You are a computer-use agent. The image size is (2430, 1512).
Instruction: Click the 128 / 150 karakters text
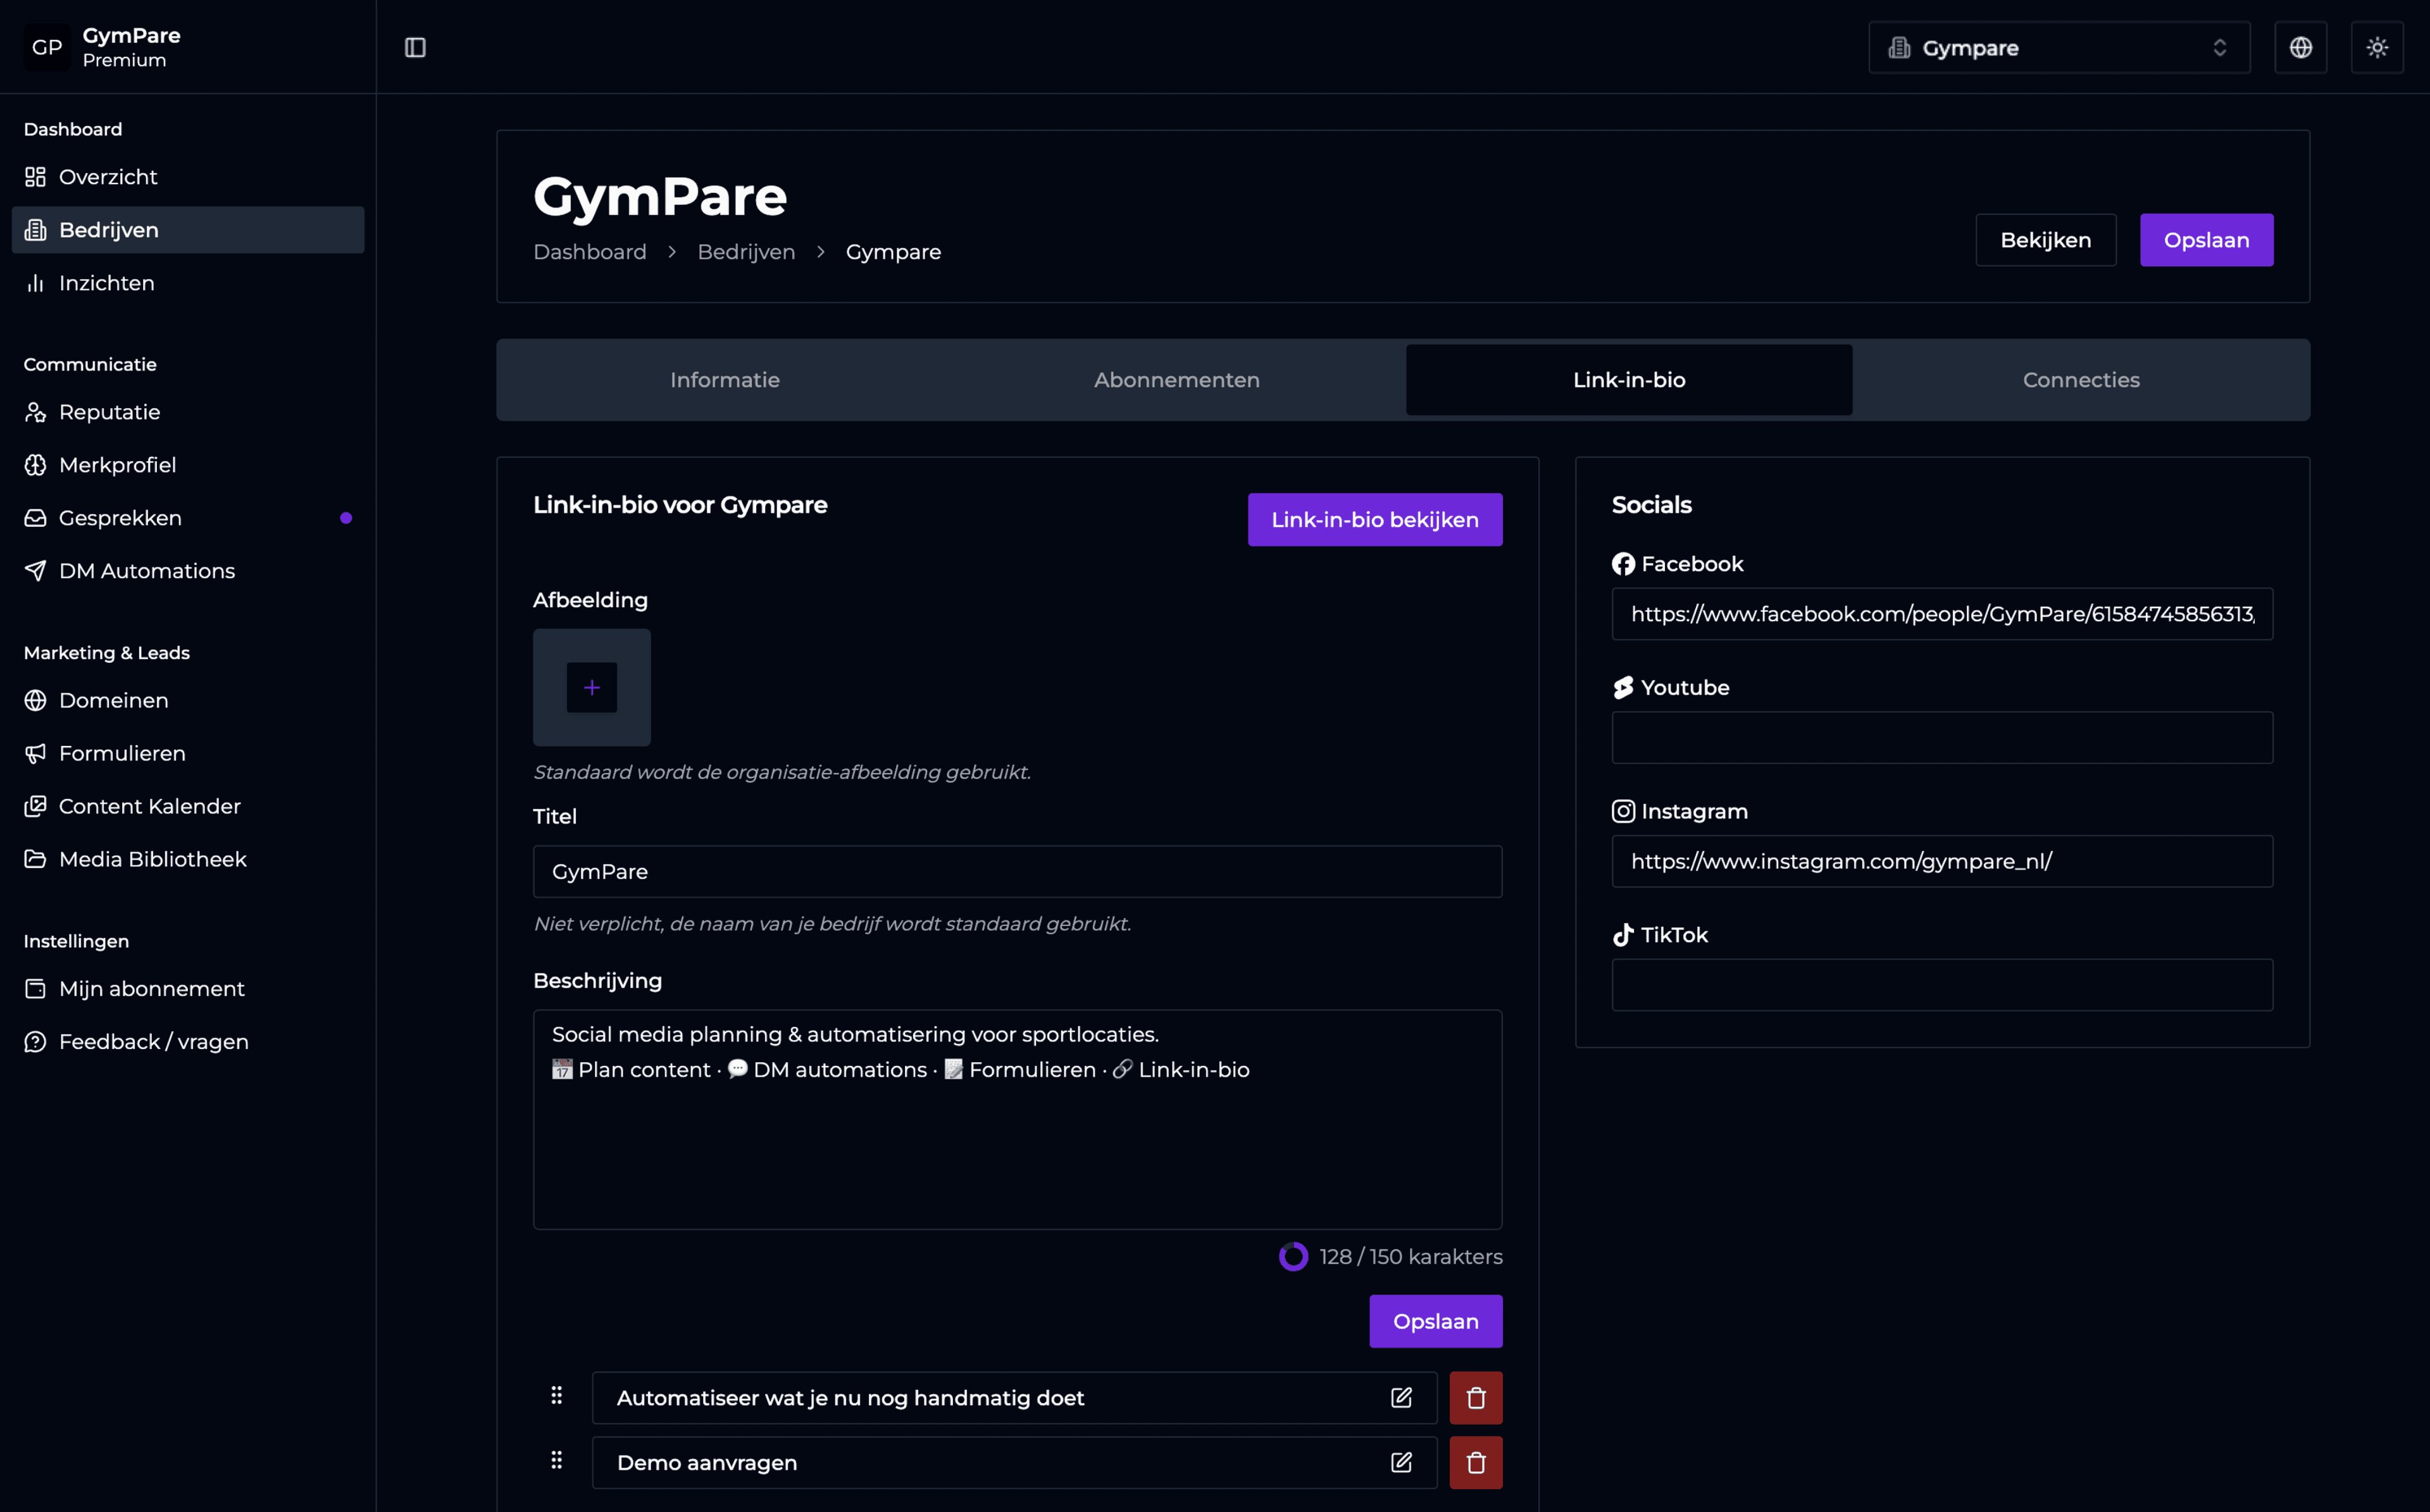(1411, 1257)
